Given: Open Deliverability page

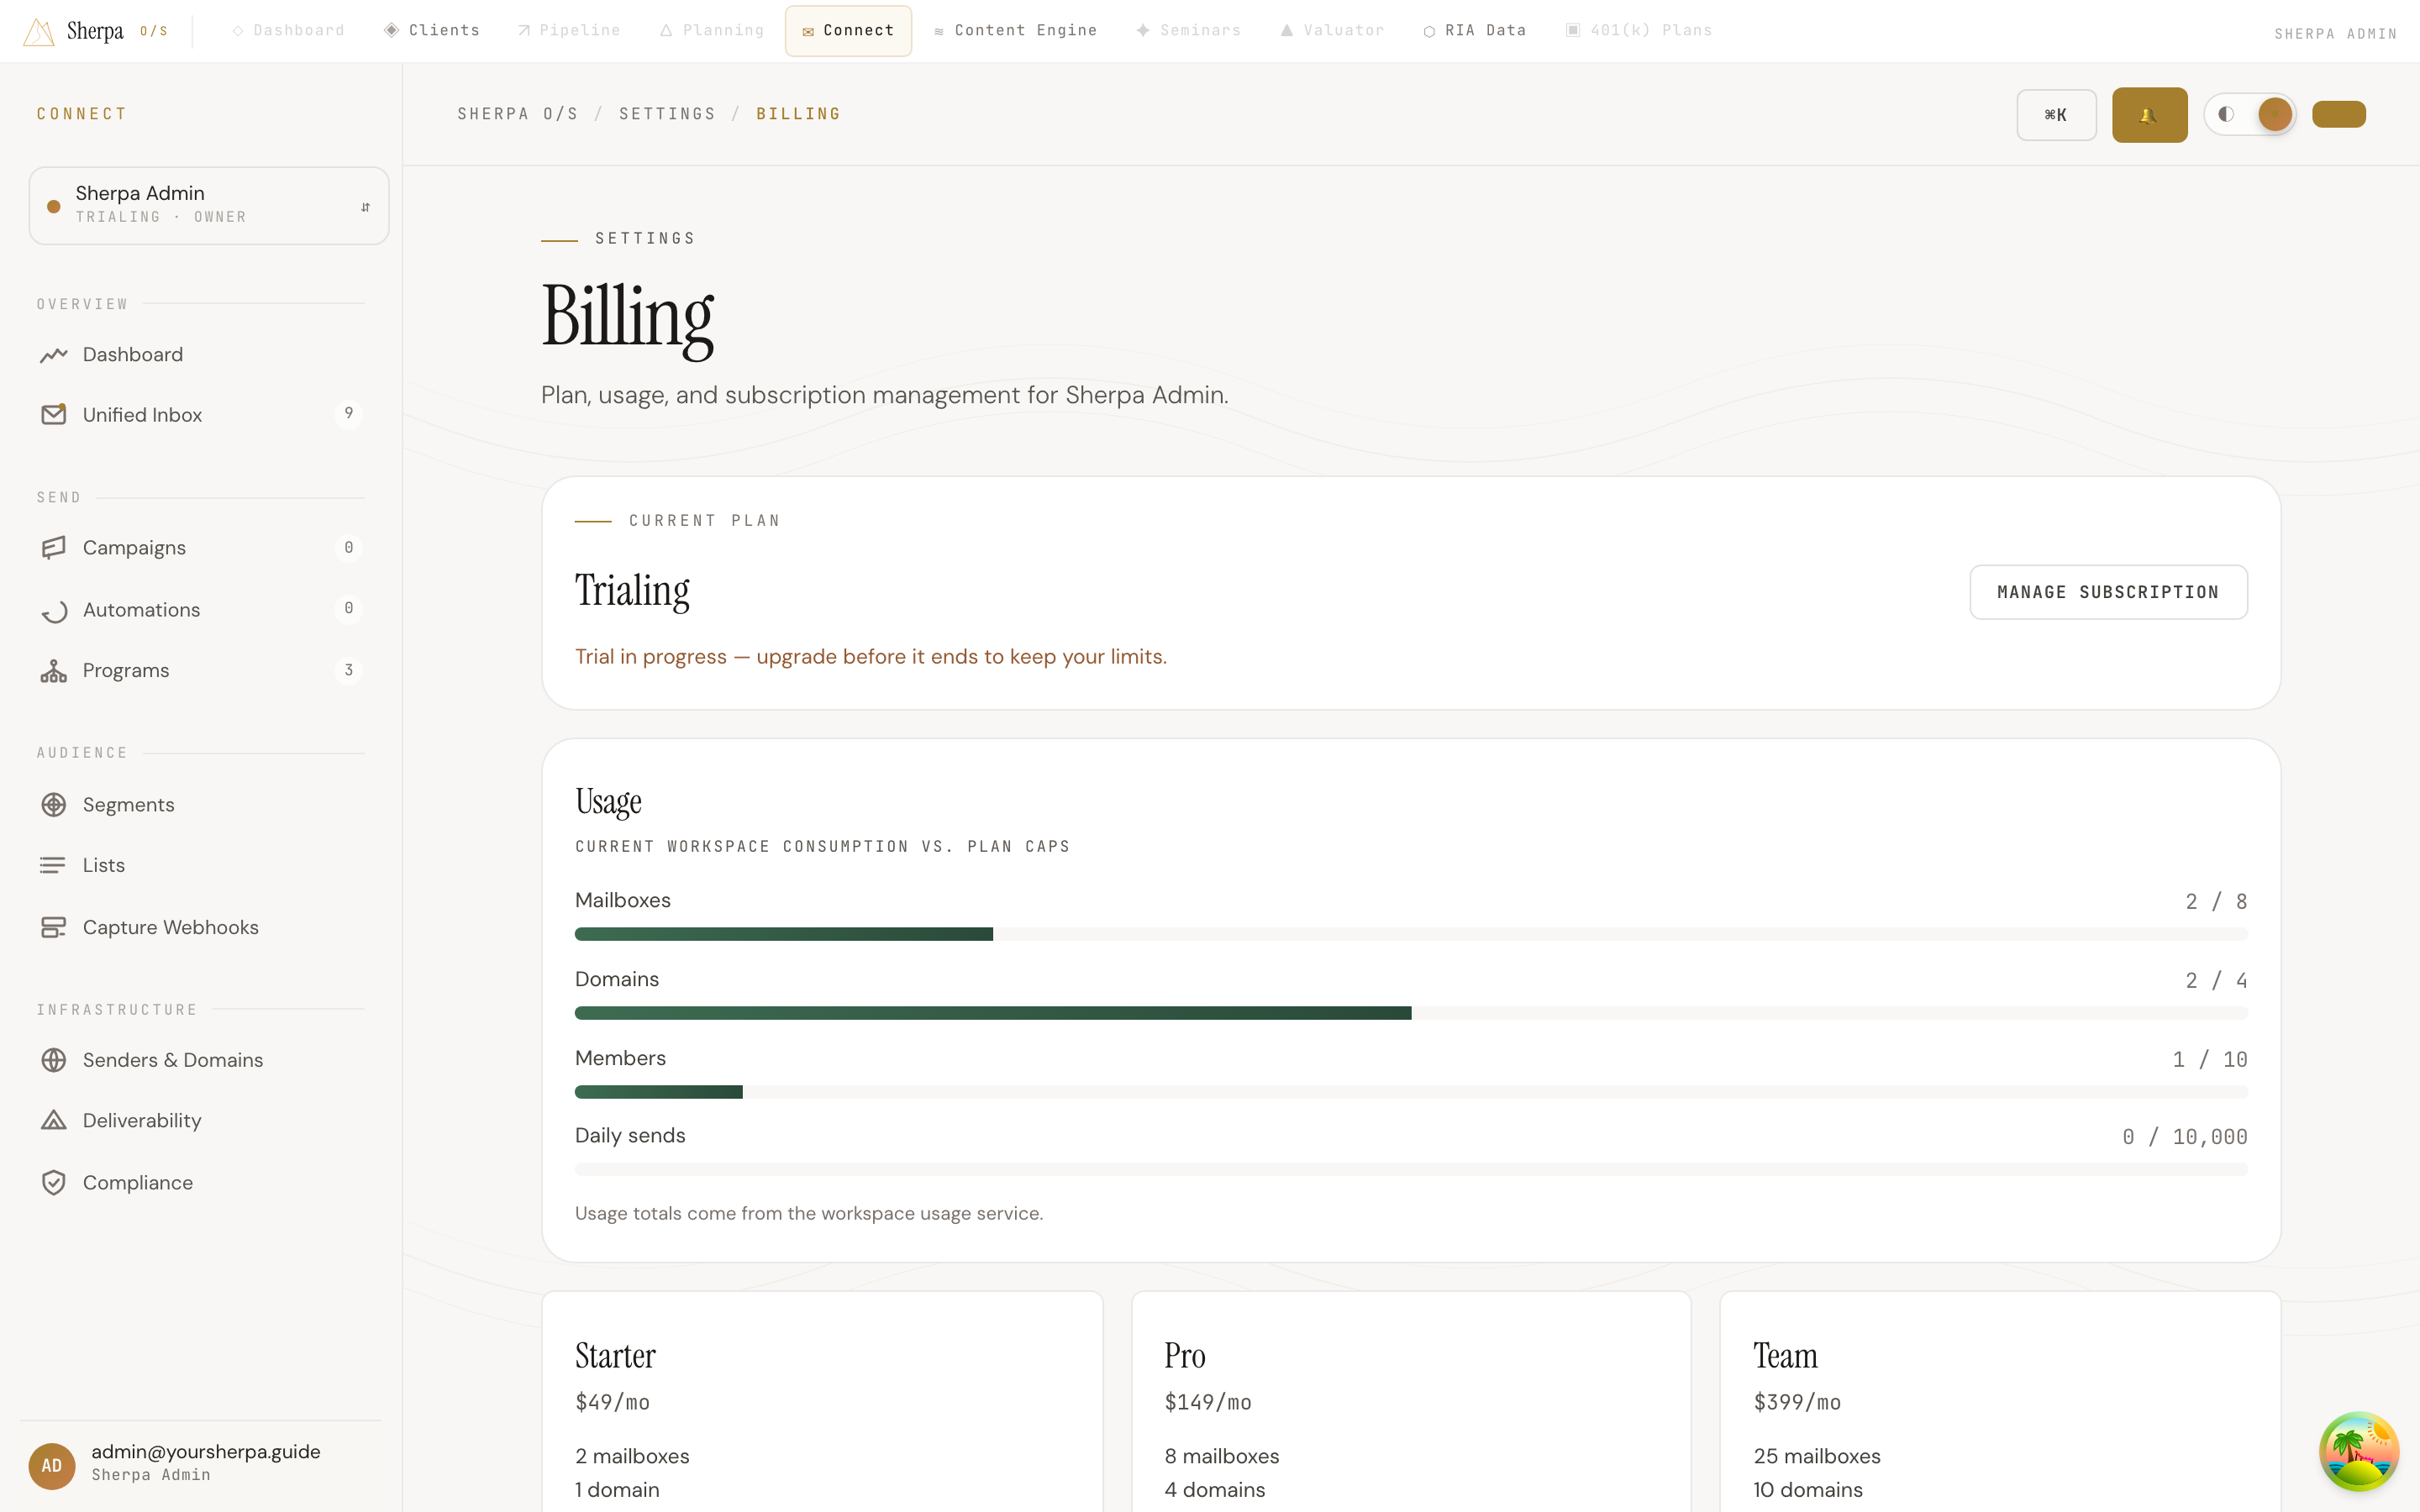Looking at the screenshot, I should tap(200, 1121).
